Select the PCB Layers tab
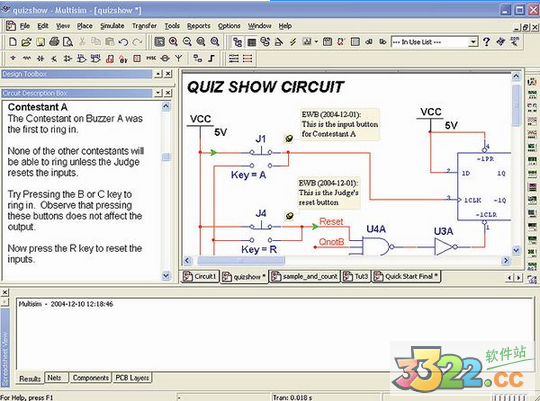The height and width of the screenshot is (401, 540). [x=132, y=378]
